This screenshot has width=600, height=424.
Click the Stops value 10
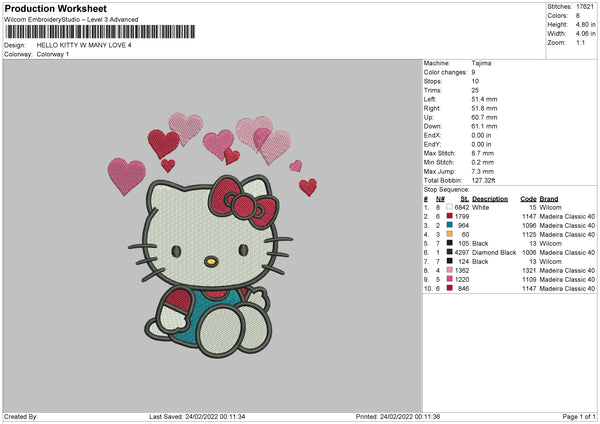475,81
